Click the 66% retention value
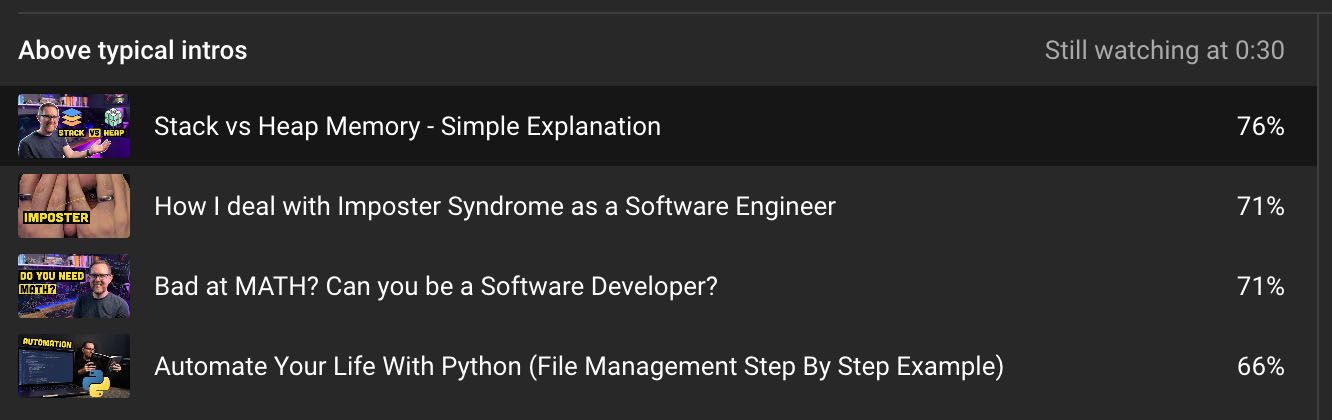The height and width of the screenshot is (420, 1332). pyautogui.click(x=1260, y=366)
